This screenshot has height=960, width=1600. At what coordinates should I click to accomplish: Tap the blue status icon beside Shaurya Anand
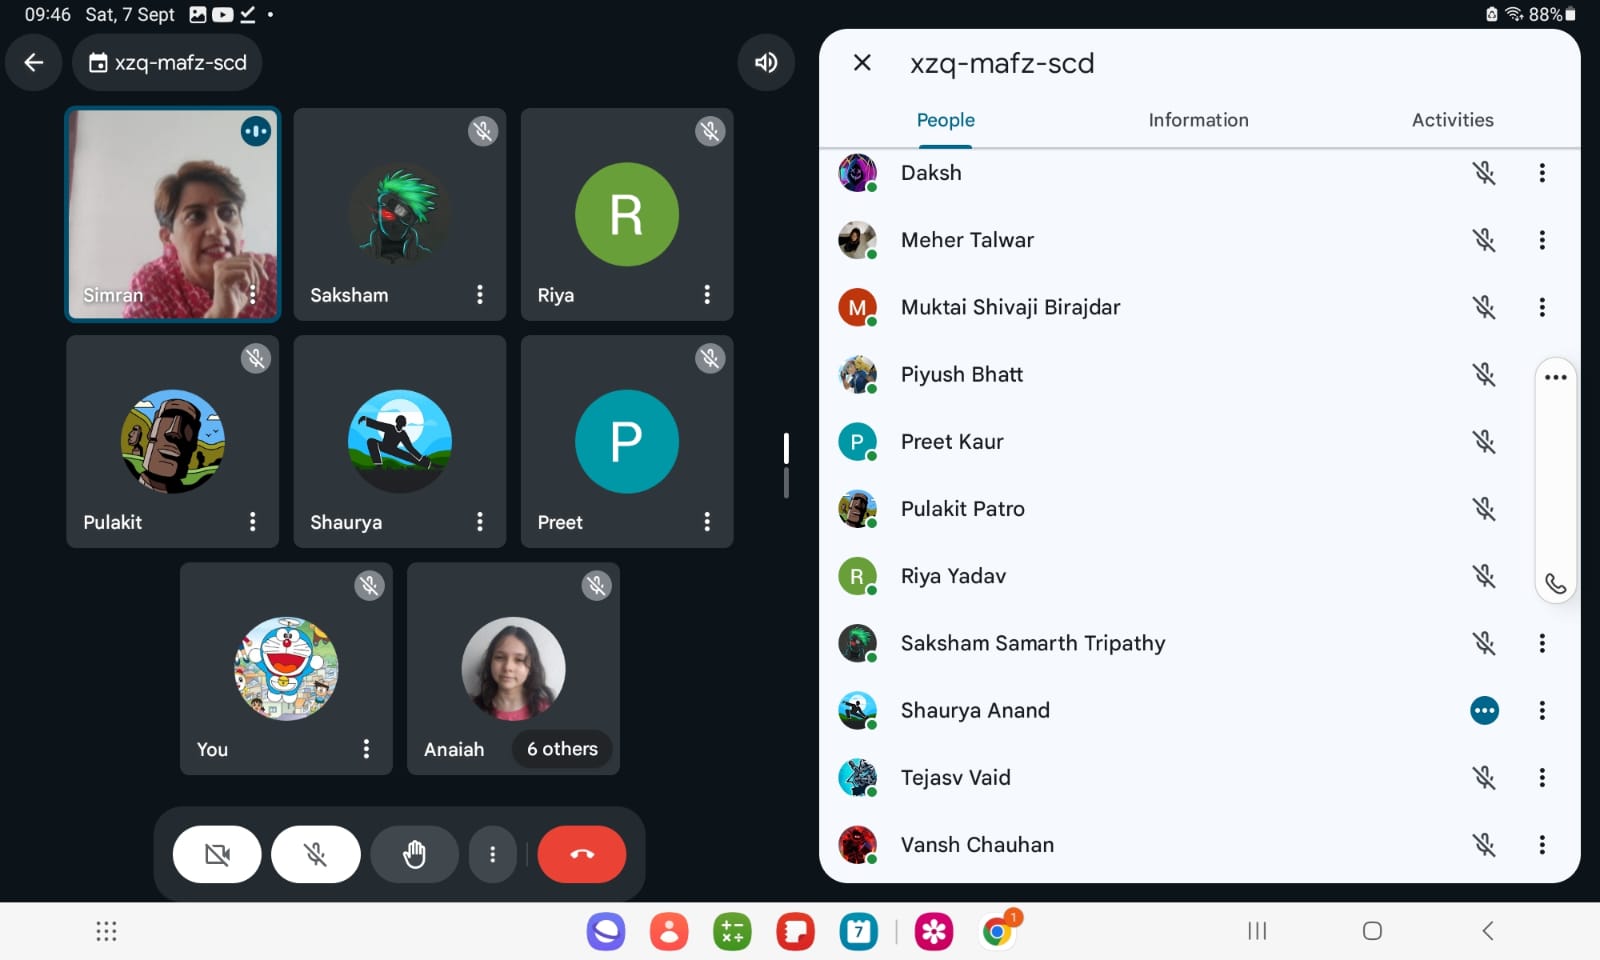1484,710
